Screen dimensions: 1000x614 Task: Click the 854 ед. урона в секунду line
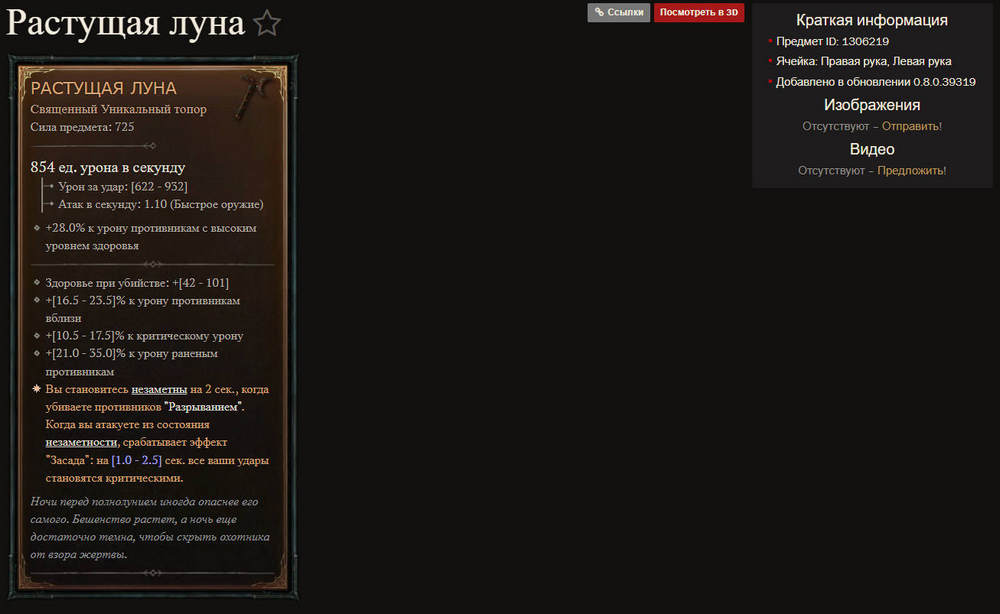(108, 167)
